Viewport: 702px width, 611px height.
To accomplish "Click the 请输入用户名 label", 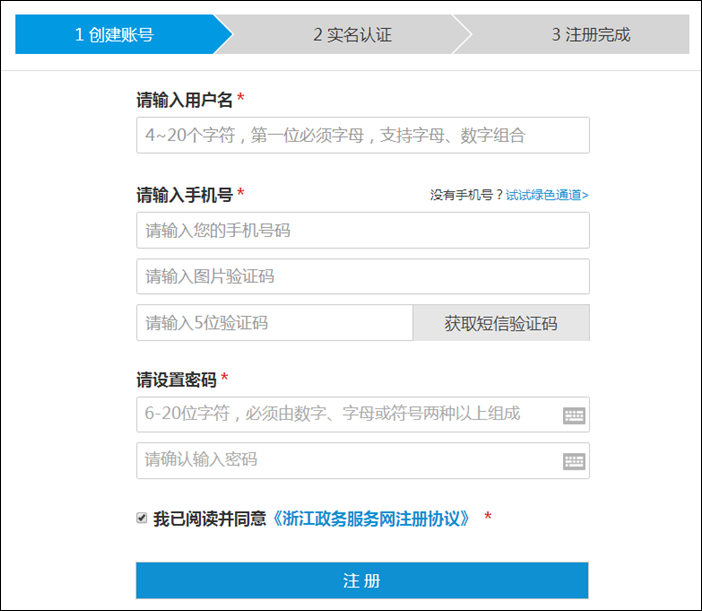I will point(184,100).
